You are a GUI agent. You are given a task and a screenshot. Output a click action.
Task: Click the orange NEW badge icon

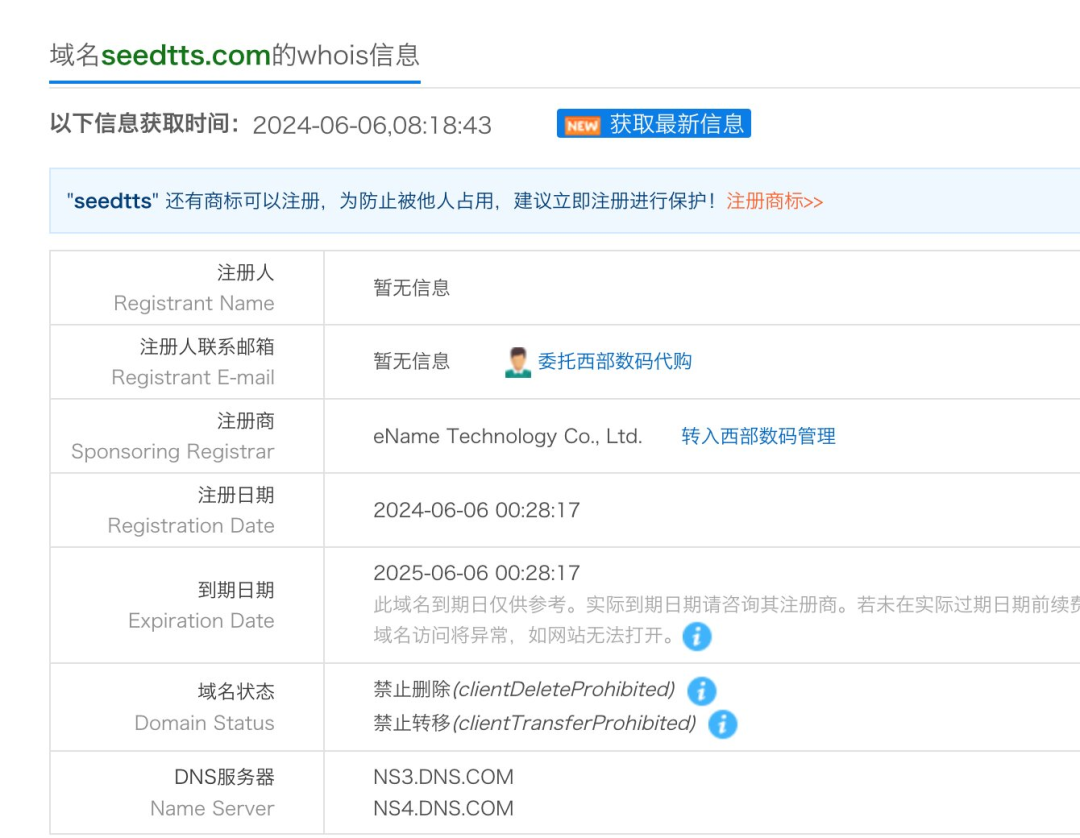pos(582,125)
